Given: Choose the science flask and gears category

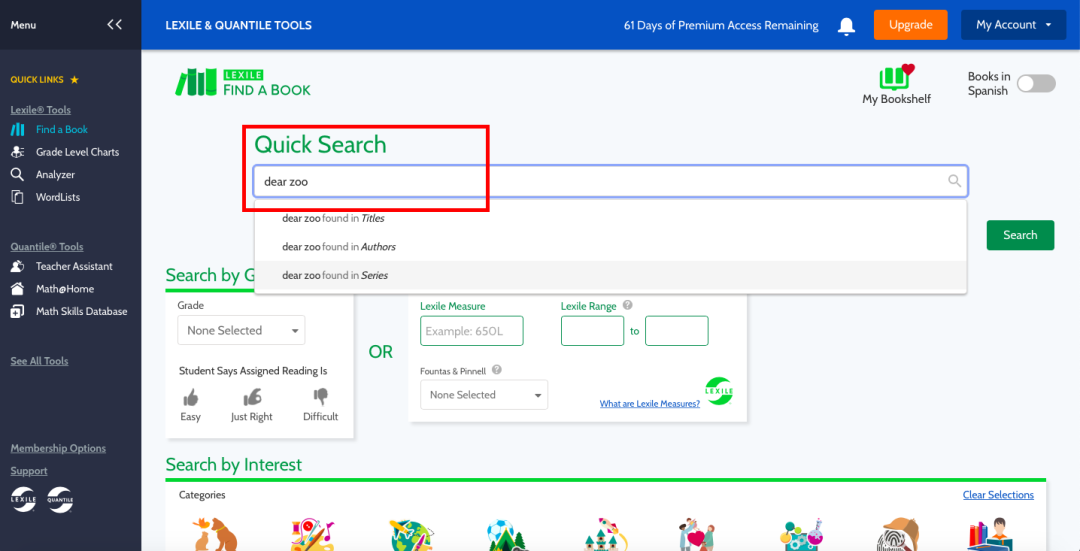Looking at the screenshot, I should point(800,534).
